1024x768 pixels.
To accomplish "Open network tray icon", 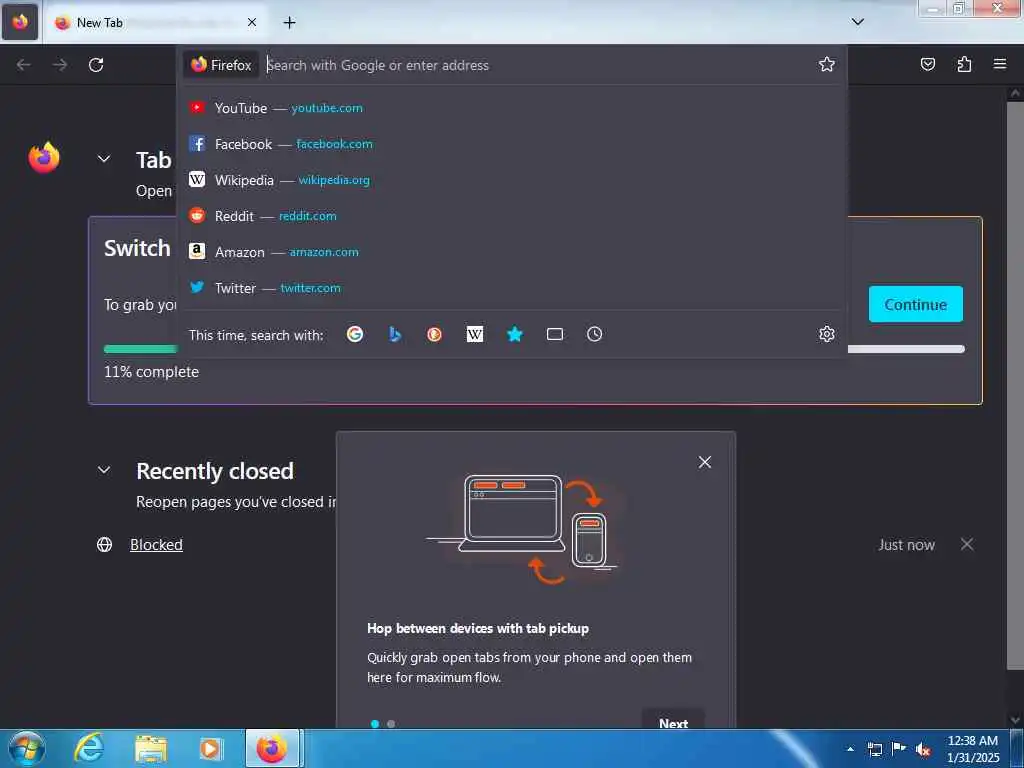I will pos(874,749).
